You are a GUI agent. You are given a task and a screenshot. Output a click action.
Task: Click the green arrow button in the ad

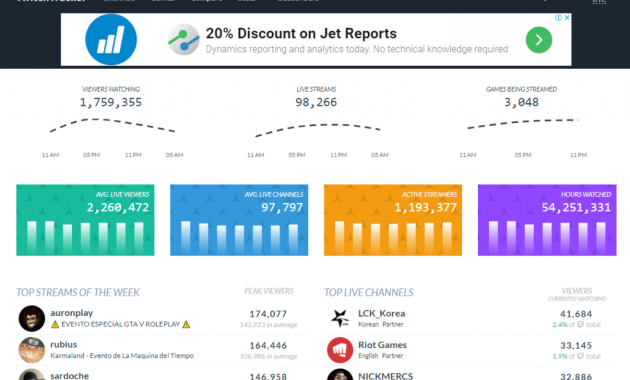click(539, 40)
